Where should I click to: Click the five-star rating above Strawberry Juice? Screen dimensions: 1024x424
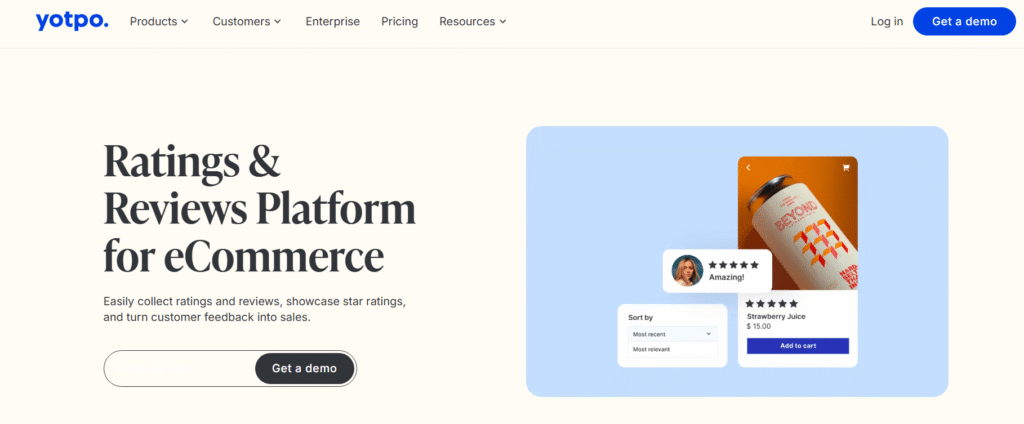(772, 303)
